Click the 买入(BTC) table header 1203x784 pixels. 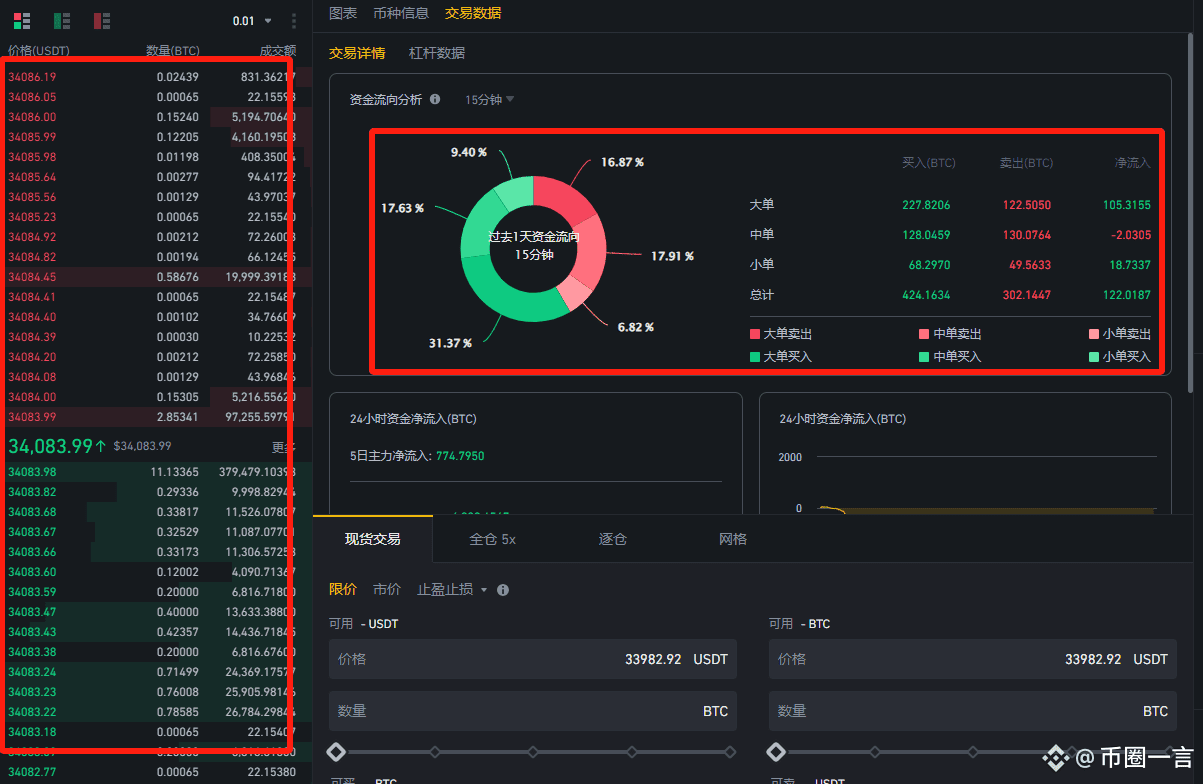[x=928, y=163]
